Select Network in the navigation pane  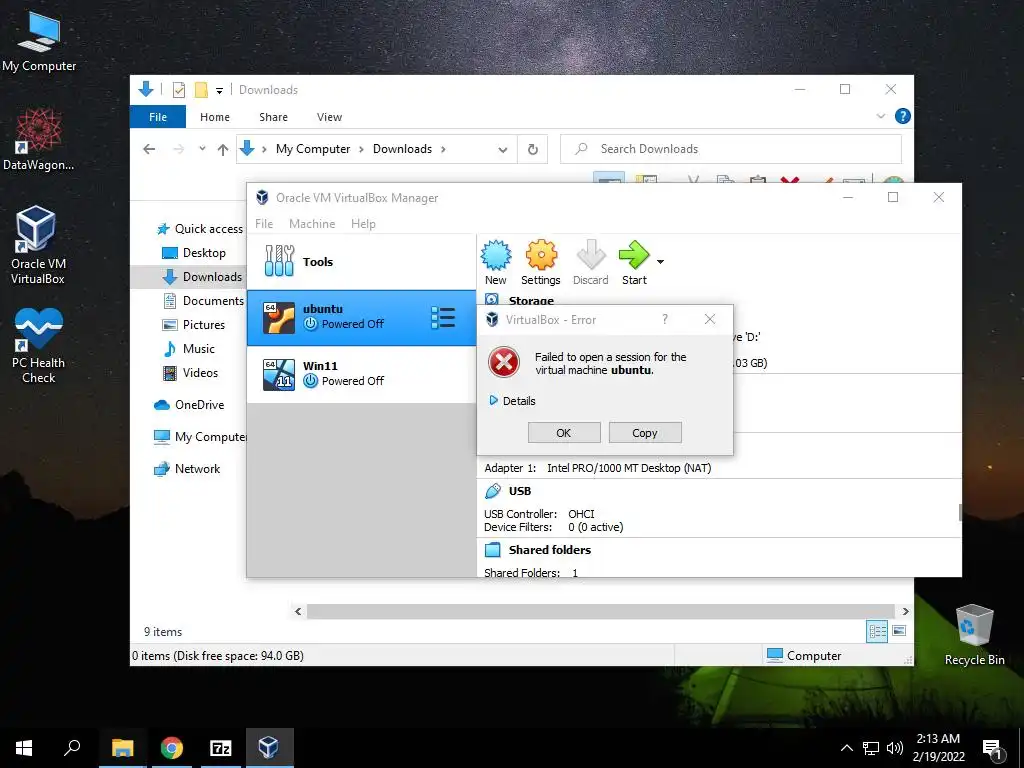[187, 469]
